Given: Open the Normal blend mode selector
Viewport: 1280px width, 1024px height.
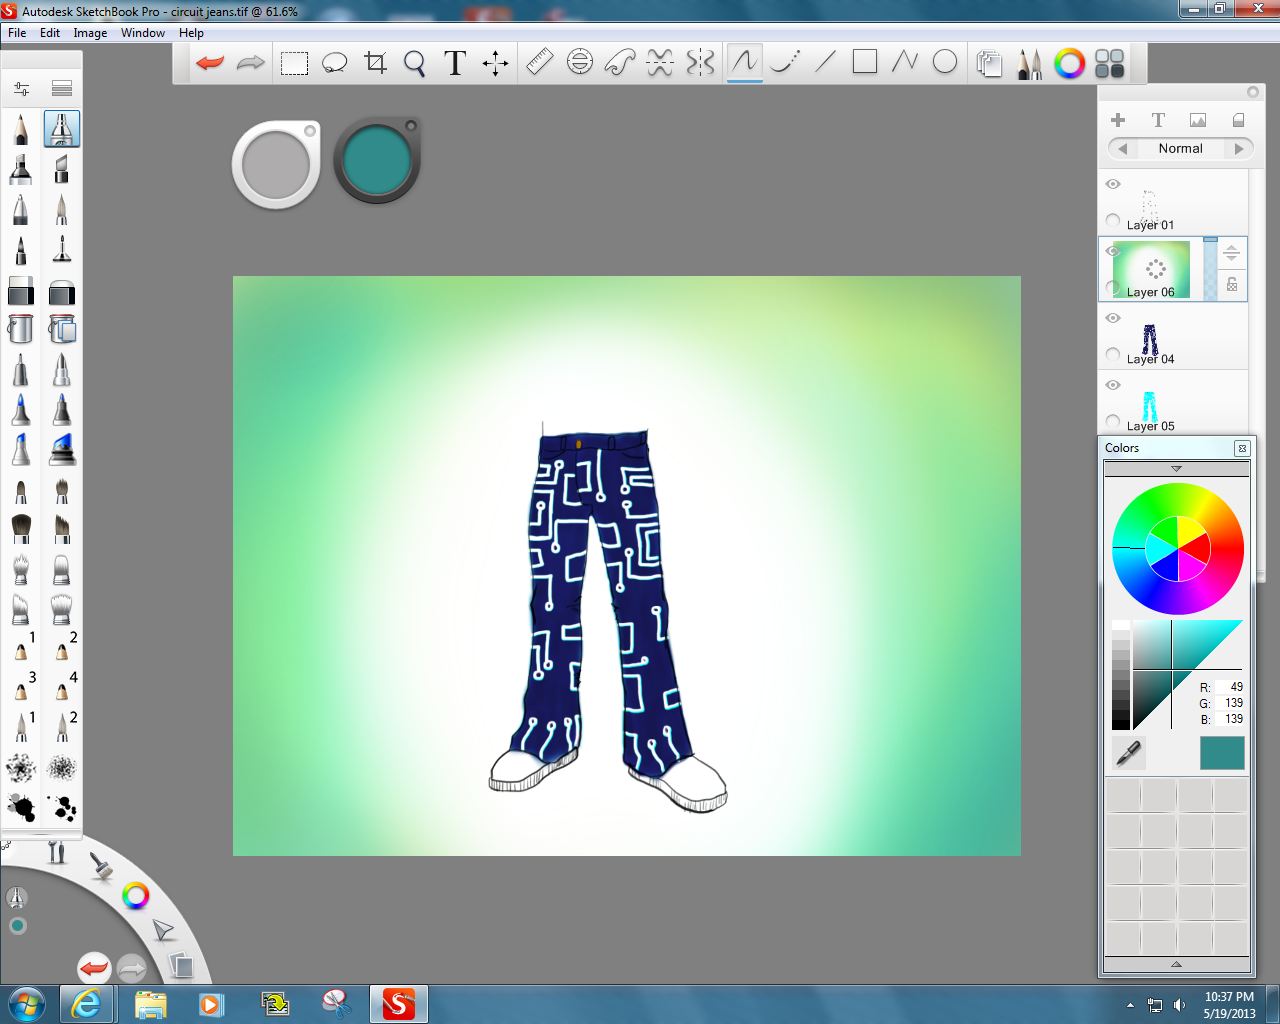Looking at the screenshot, I should [1179, 148].
